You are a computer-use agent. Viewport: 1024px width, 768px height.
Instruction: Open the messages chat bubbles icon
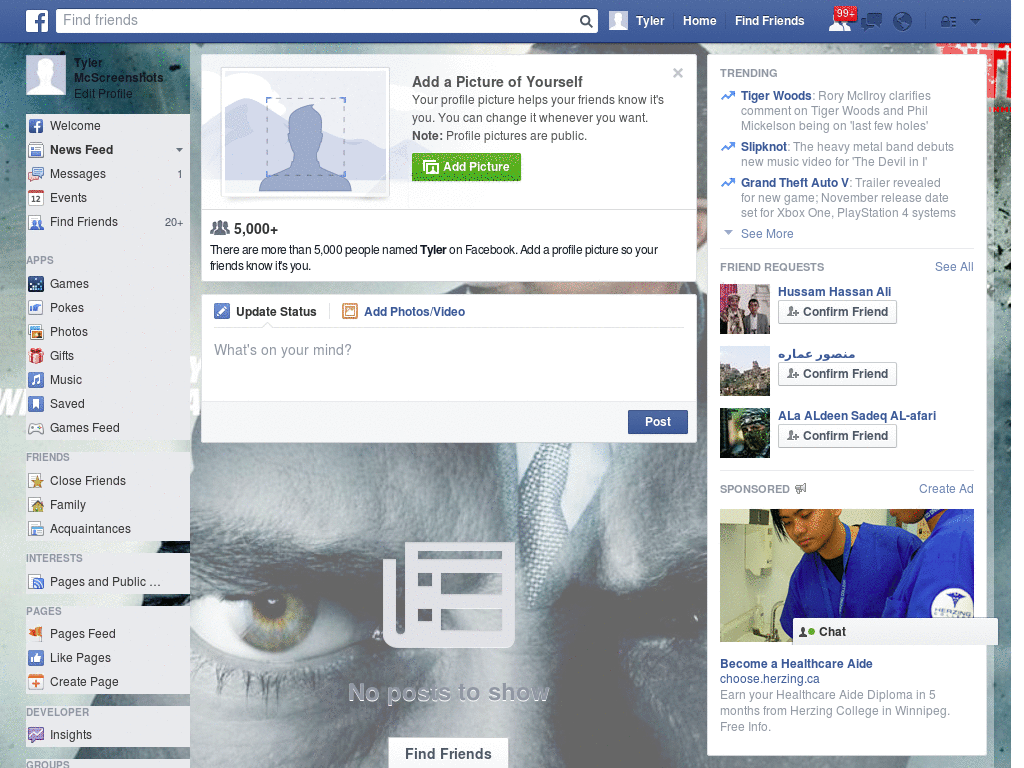871,22
